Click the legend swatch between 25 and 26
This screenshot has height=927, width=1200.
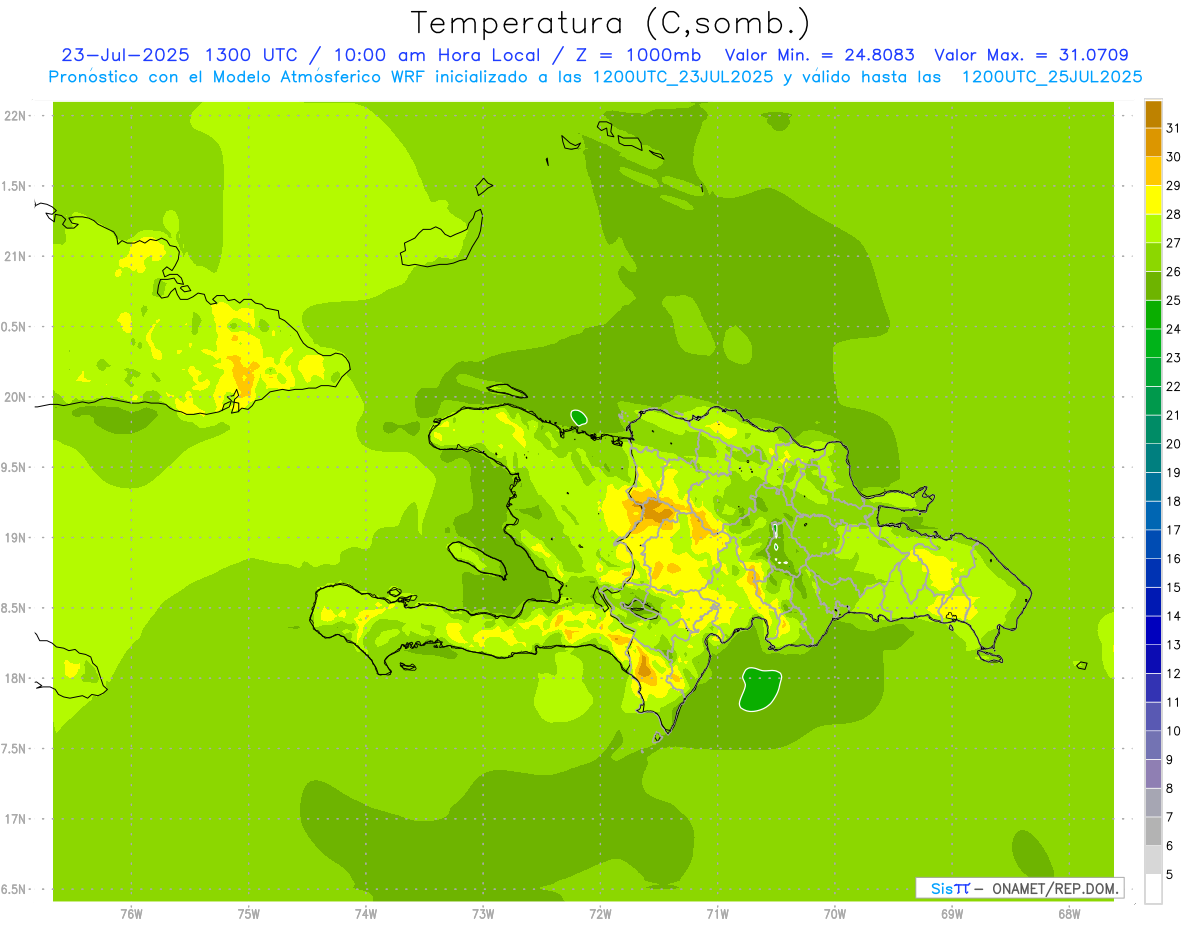pos(1153,286)
